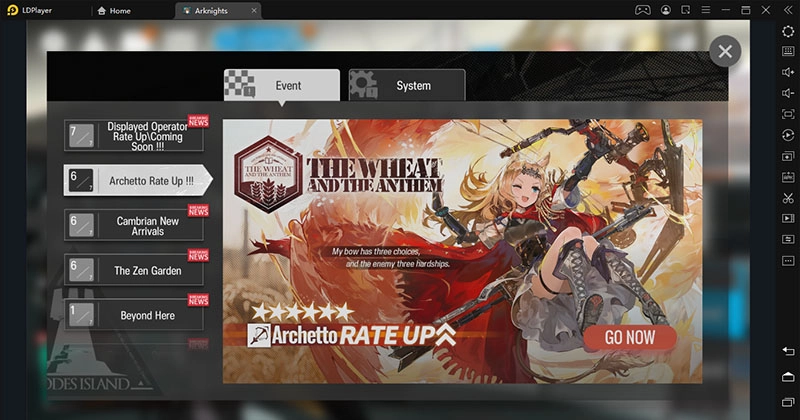
Task: Open the multi-instance add window icon
Action: click(788, 156)
